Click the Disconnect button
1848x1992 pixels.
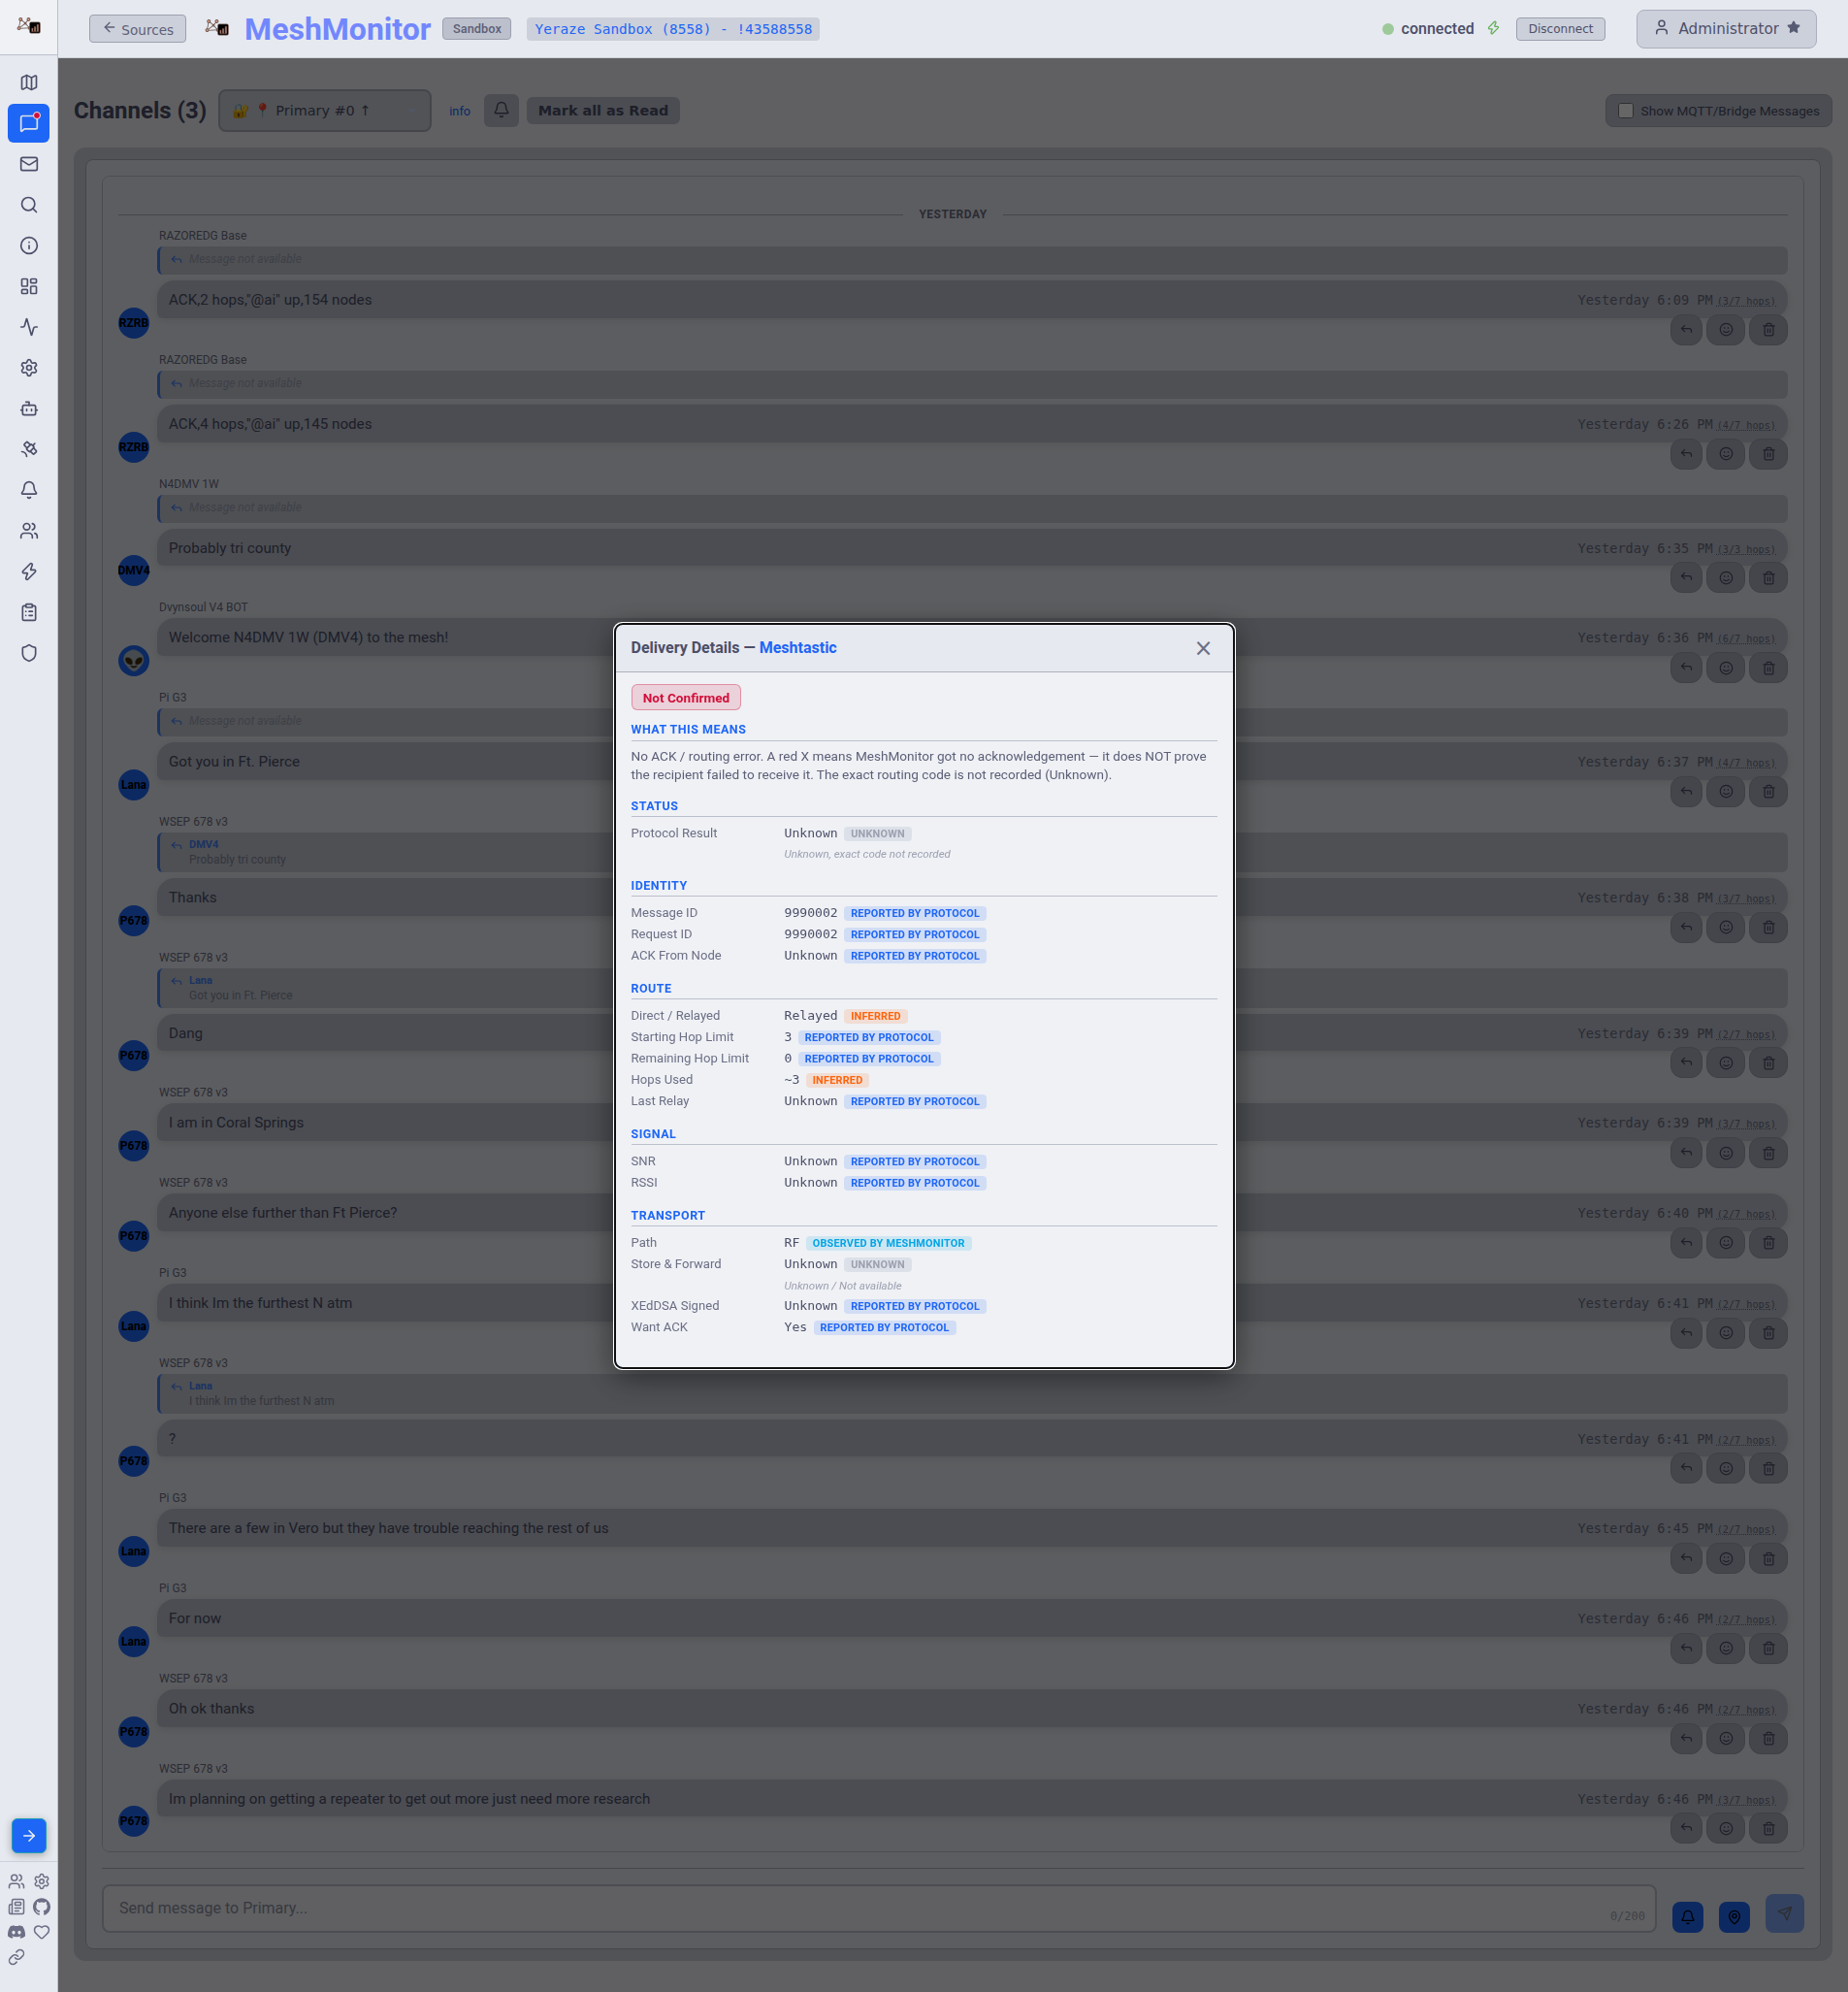coord(1560,29)
